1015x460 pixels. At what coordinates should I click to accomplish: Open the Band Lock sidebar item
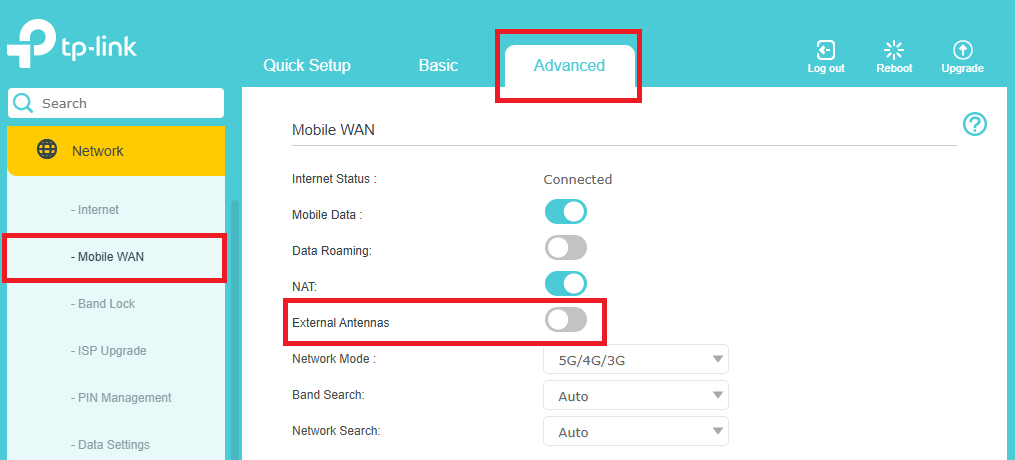pos(103,303)
